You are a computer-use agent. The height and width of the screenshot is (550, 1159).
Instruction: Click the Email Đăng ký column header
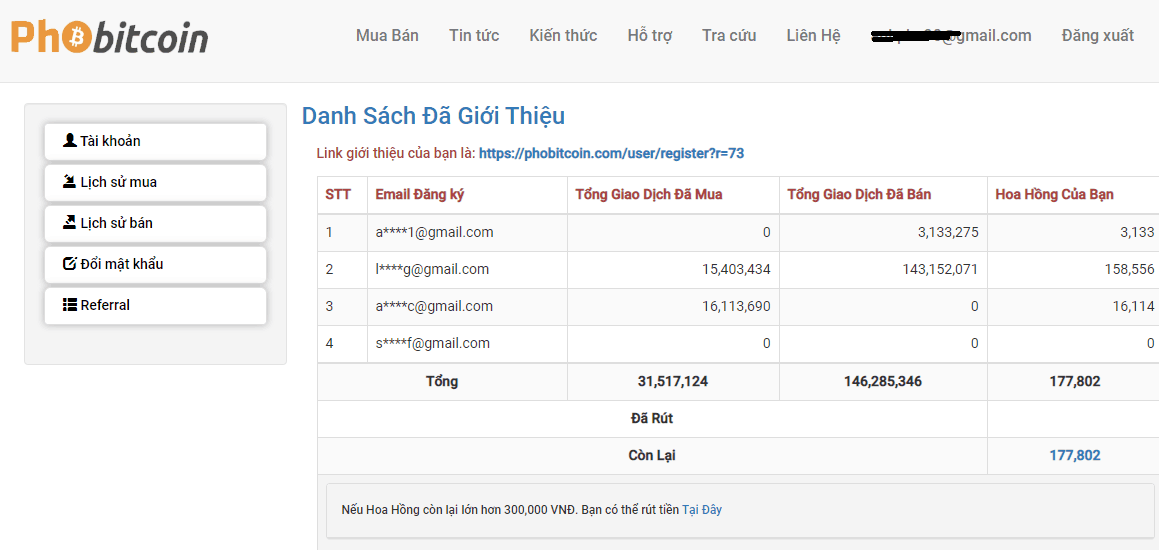point(420,195)
